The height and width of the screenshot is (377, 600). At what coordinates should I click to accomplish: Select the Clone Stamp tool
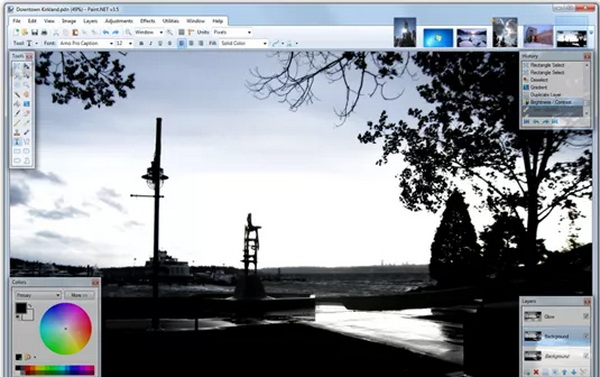[17, 132]
